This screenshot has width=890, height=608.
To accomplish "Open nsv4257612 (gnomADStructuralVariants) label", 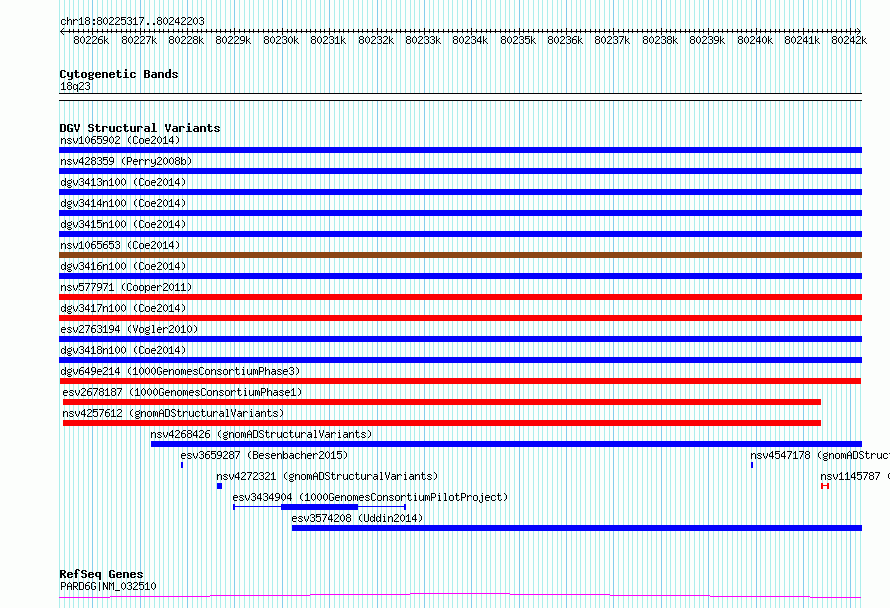I will (173, 413).
